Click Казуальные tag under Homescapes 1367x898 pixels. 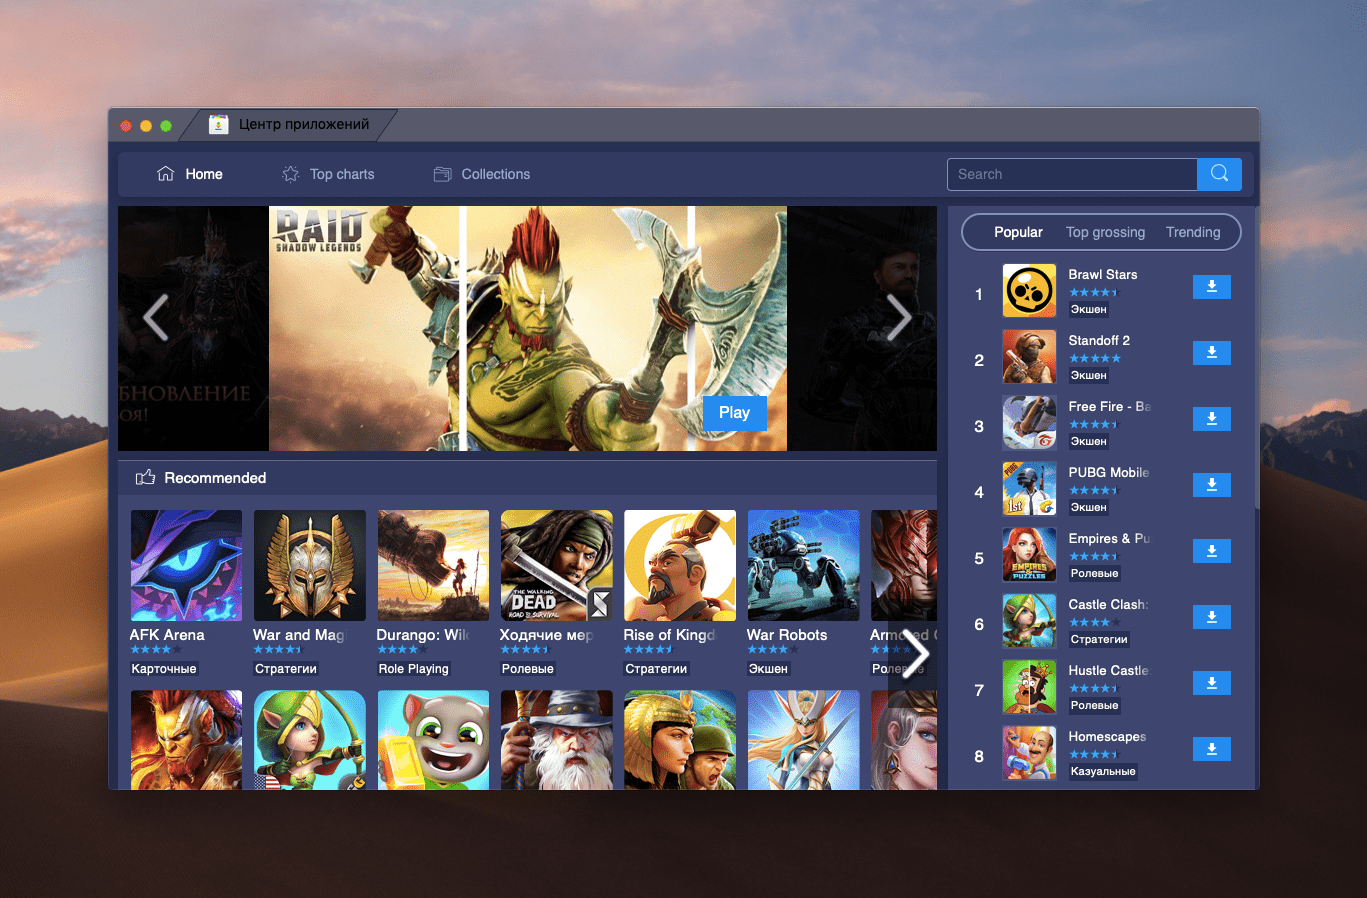pyautogui.click(x=1103, y=771)
